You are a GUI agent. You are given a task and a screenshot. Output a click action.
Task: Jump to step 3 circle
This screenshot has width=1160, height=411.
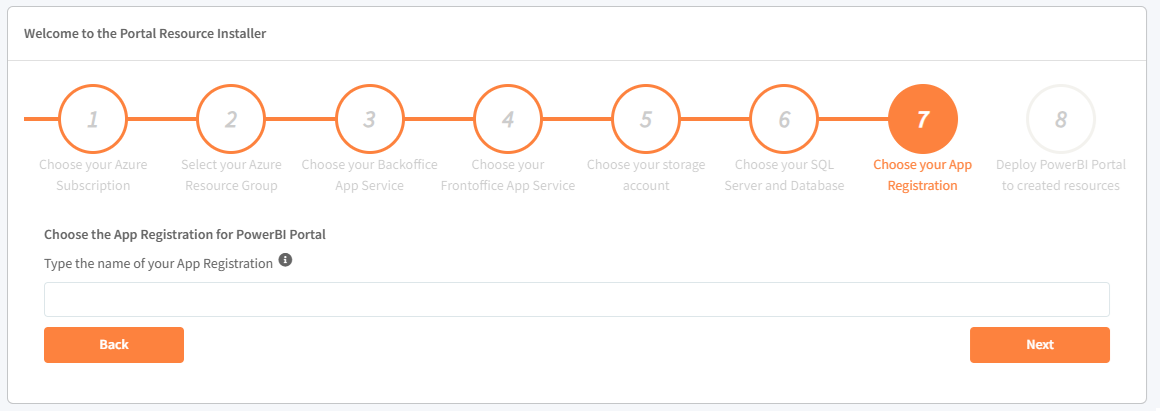369,120
